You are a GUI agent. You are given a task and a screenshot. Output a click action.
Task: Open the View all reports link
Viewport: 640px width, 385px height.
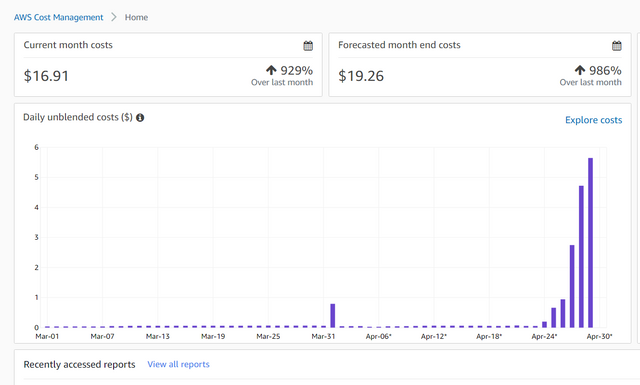tap(178, 364)
